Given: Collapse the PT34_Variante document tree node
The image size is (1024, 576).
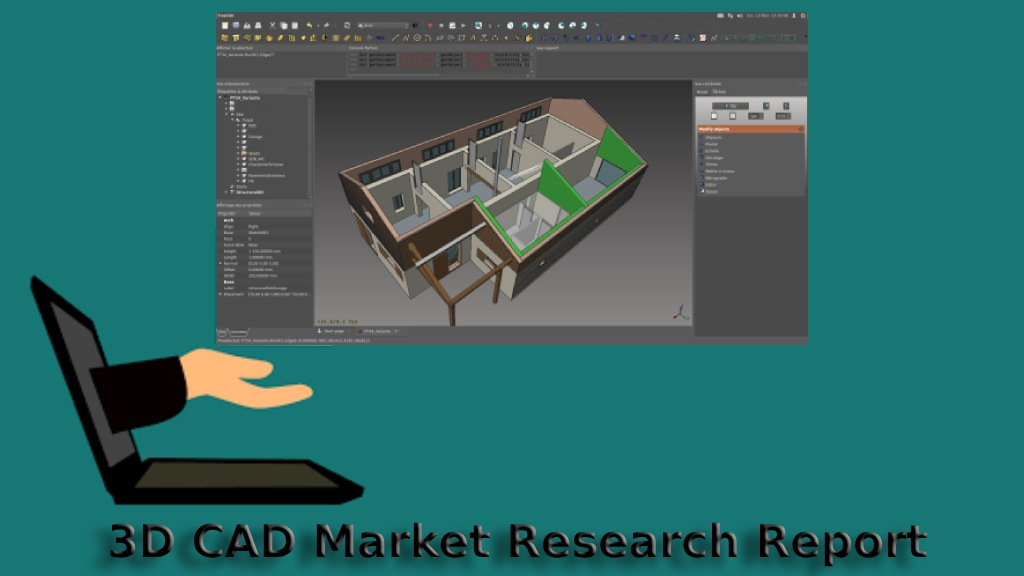Looking at the screenshot, I should pyautogui.click(x=221, y=98).
